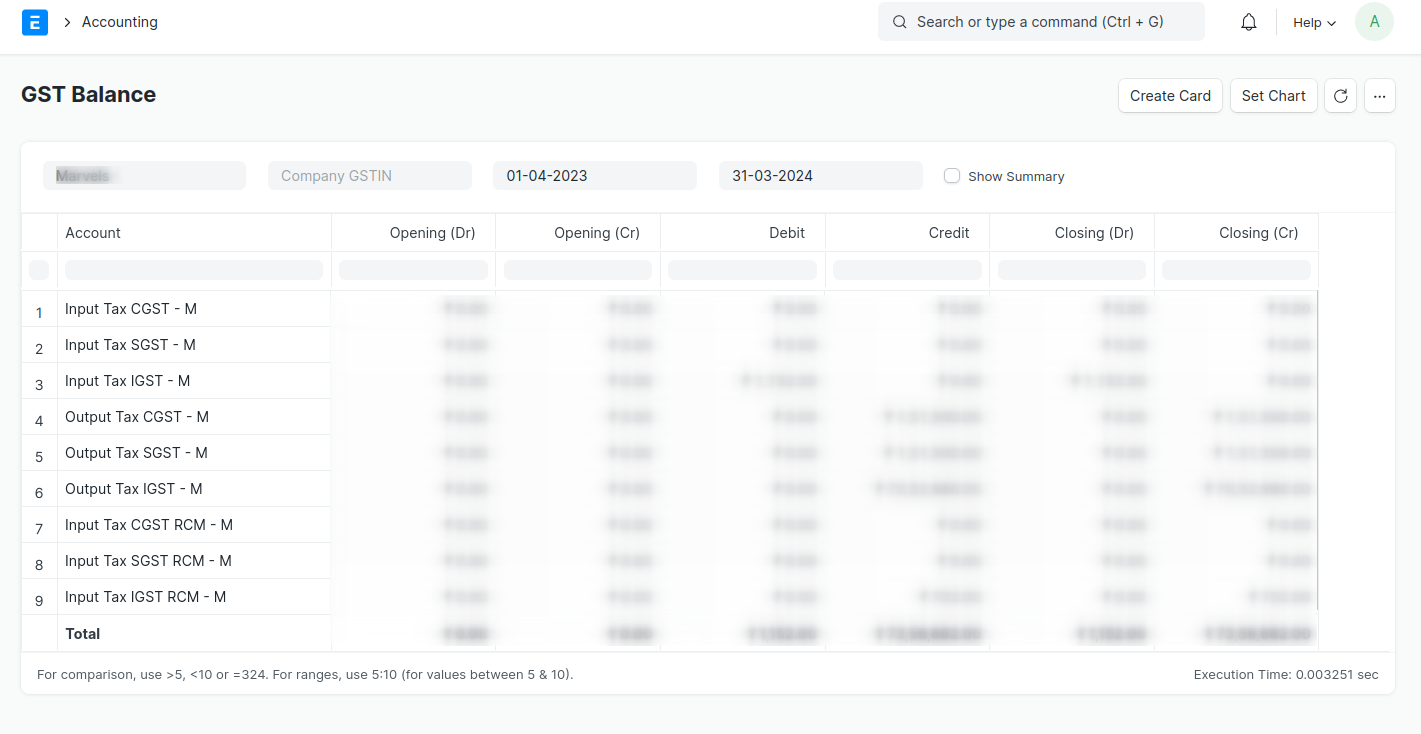The height and width of the screenshot is (734, 1421).
Task: Click the Credit column filter box
Action: click(x=907, y=270)
